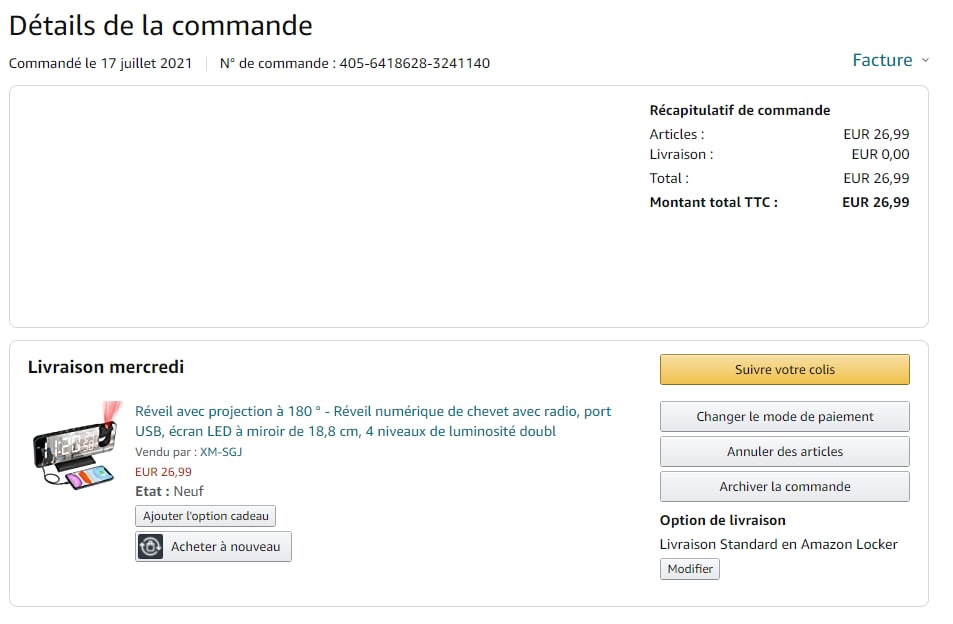Click Livraison Standard en Amazon Locker text
This screenshot has width=953, height=624.
778,544
